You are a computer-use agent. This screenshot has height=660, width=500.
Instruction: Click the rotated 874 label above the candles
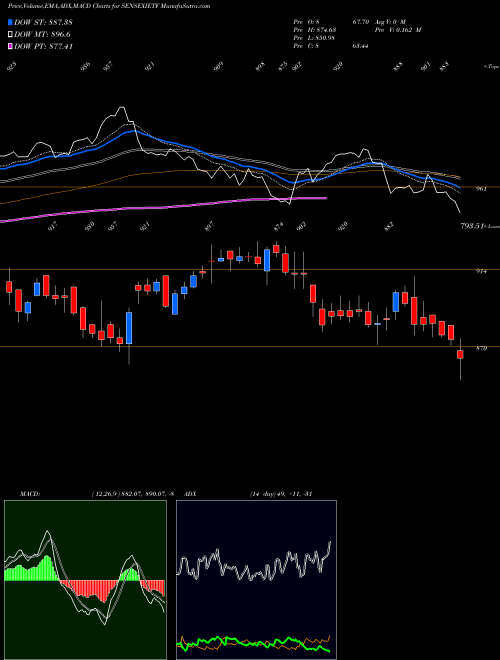click(279, 226)
